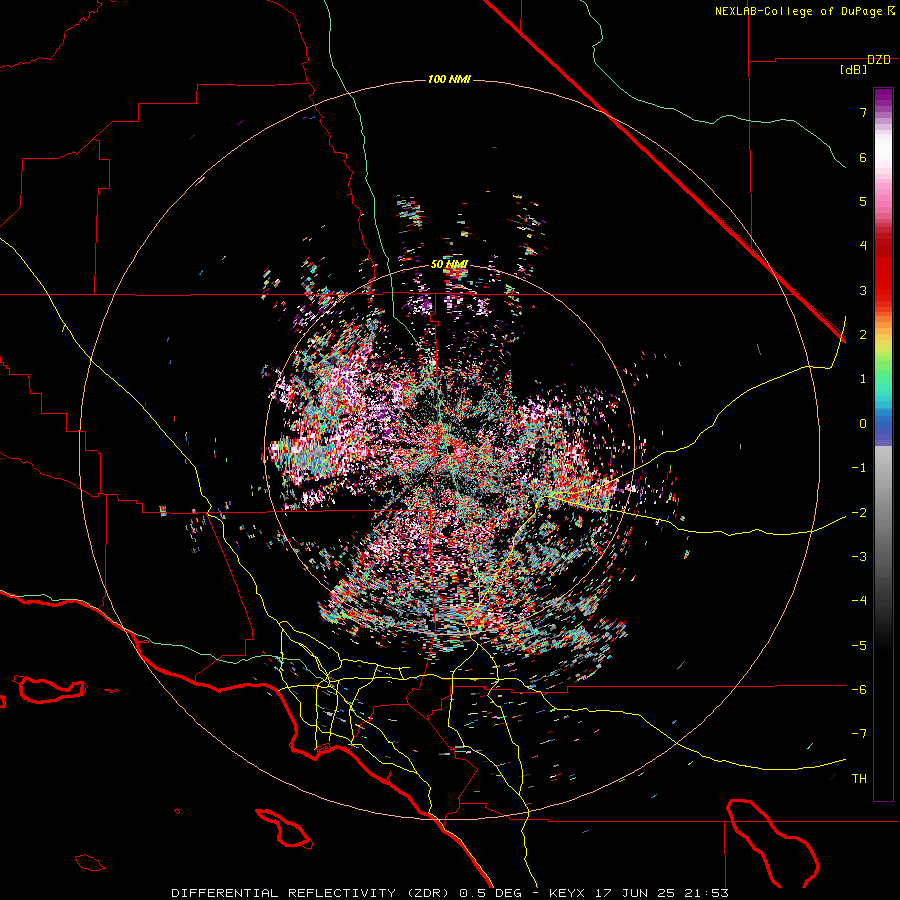Click the 7 value on color scale

click(863, 112)
